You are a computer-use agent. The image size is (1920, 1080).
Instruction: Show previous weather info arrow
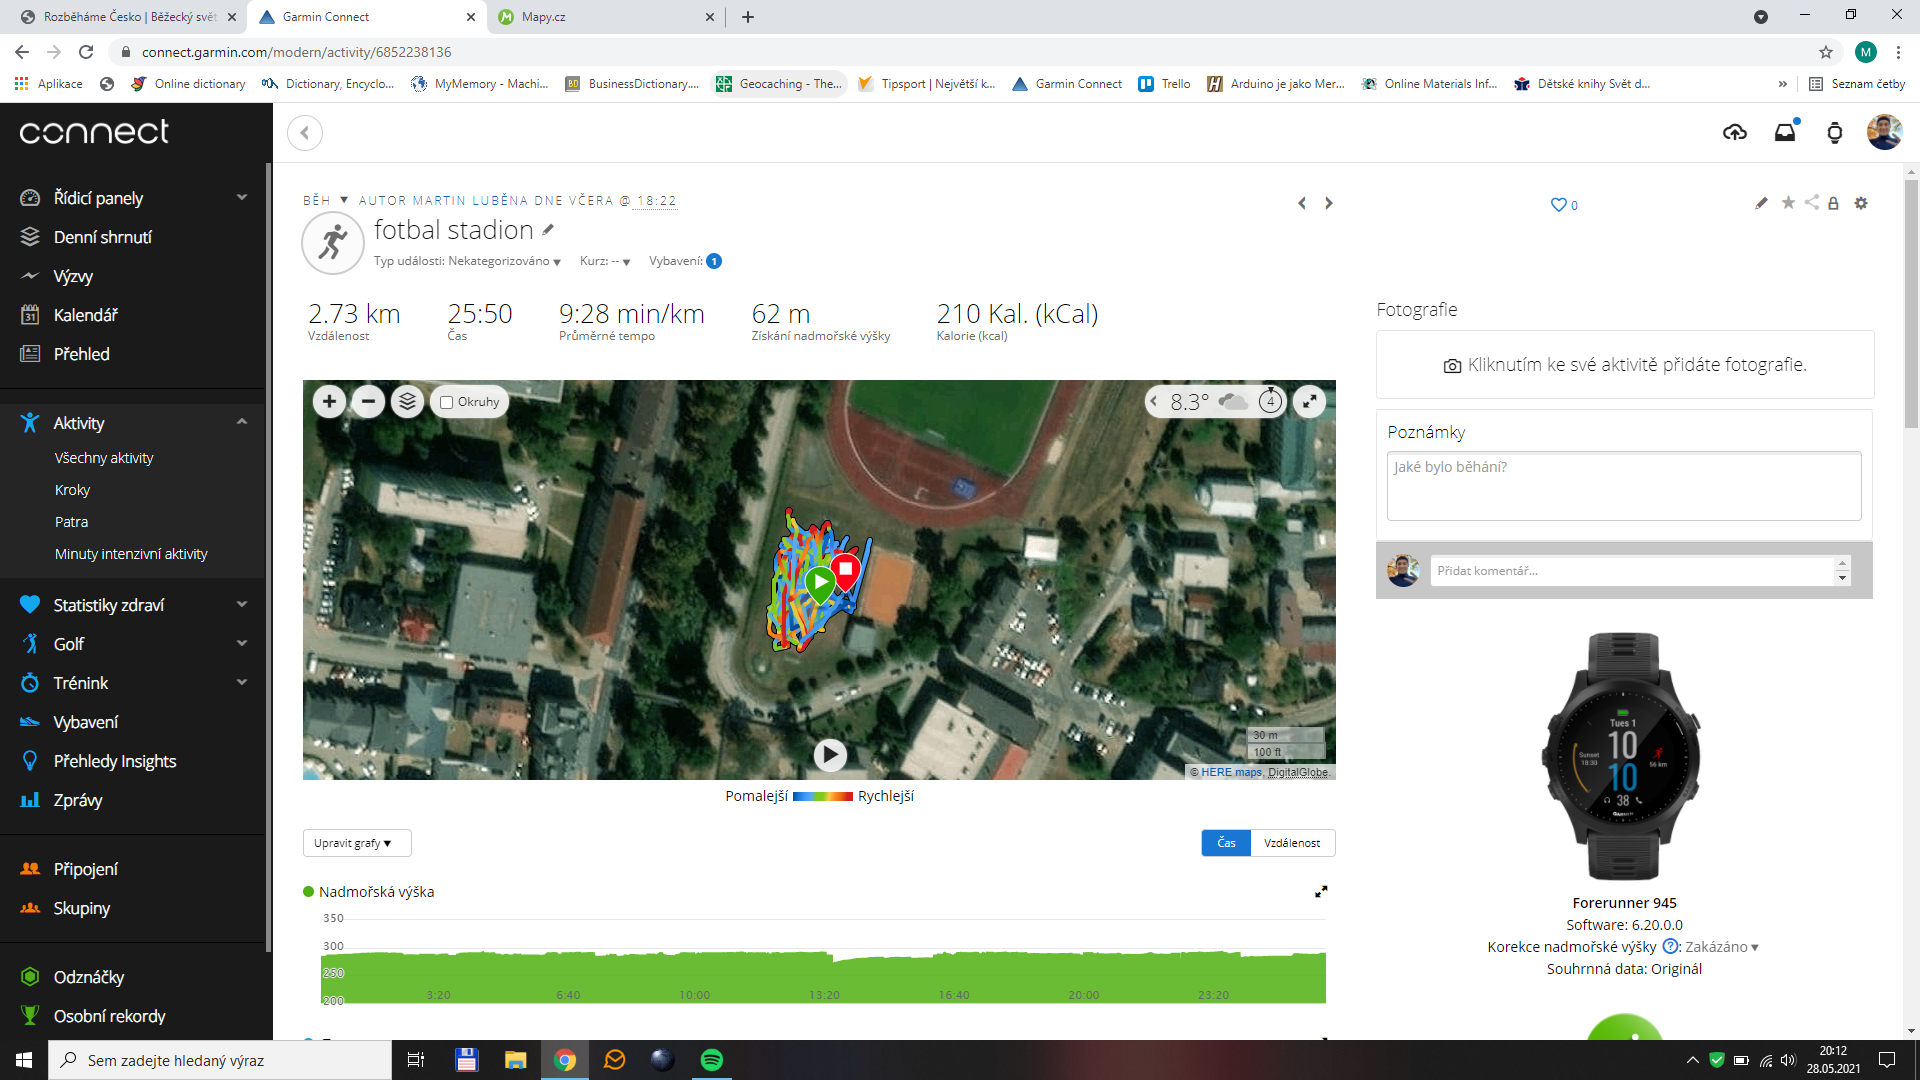point(1153,402)
